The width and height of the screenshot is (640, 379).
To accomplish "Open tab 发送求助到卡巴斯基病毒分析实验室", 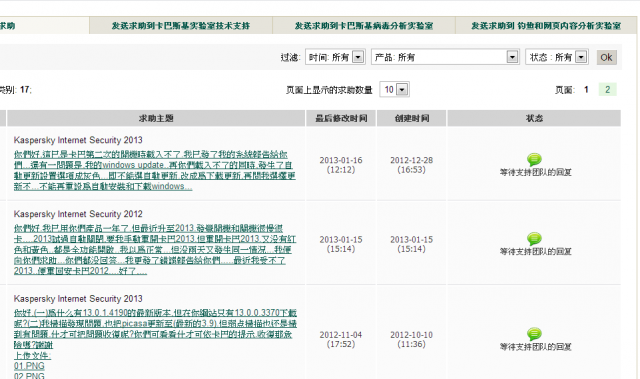I will (364, 26).
